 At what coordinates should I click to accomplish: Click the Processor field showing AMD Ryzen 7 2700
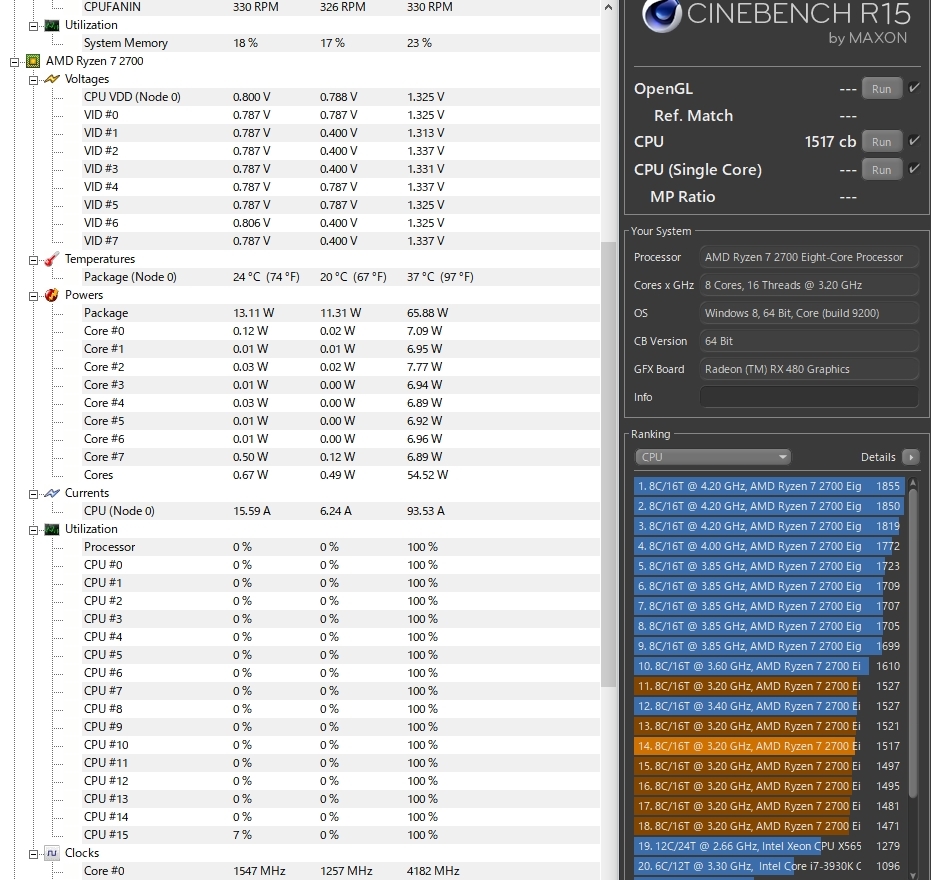coord(809,257)
